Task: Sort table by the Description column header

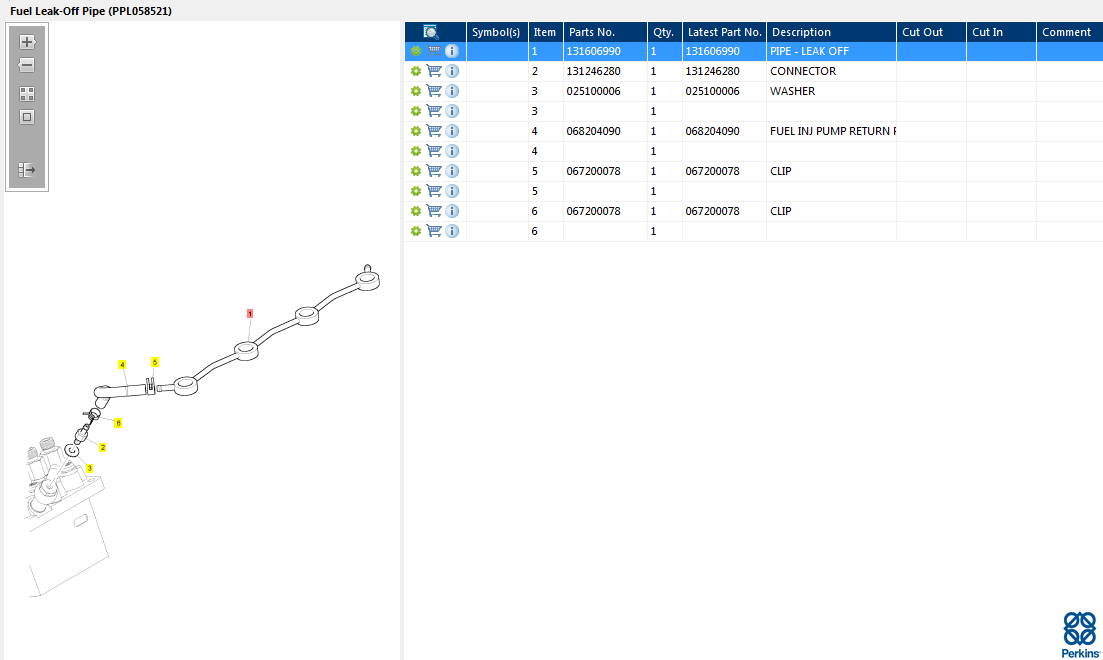Action: tap(801, 32)
